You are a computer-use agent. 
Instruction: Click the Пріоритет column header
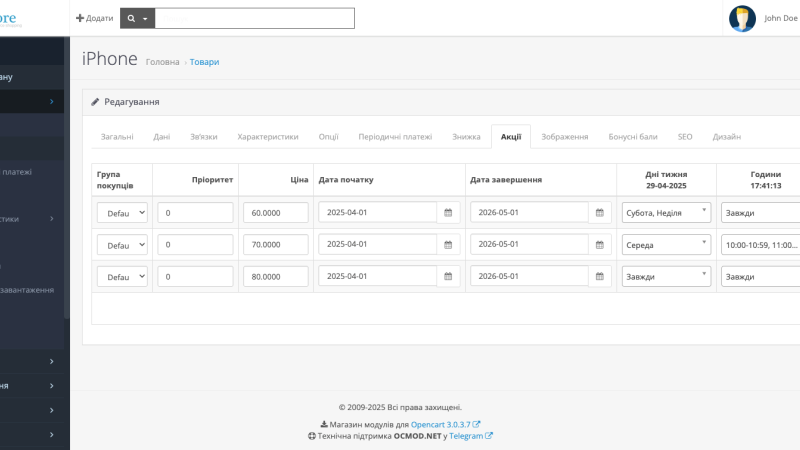click(x=212, y=180)
